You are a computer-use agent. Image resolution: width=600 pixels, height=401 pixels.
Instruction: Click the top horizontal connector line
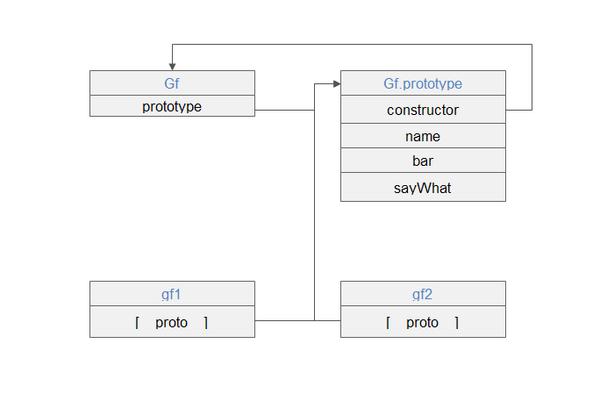point(350,44)
